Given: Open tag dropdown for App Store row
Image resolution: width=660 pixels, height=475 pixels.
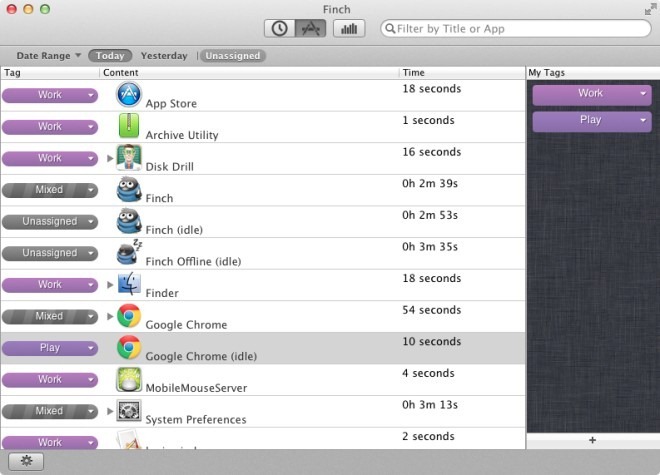Looking at the screenshot, I should [x=50, y=95].
